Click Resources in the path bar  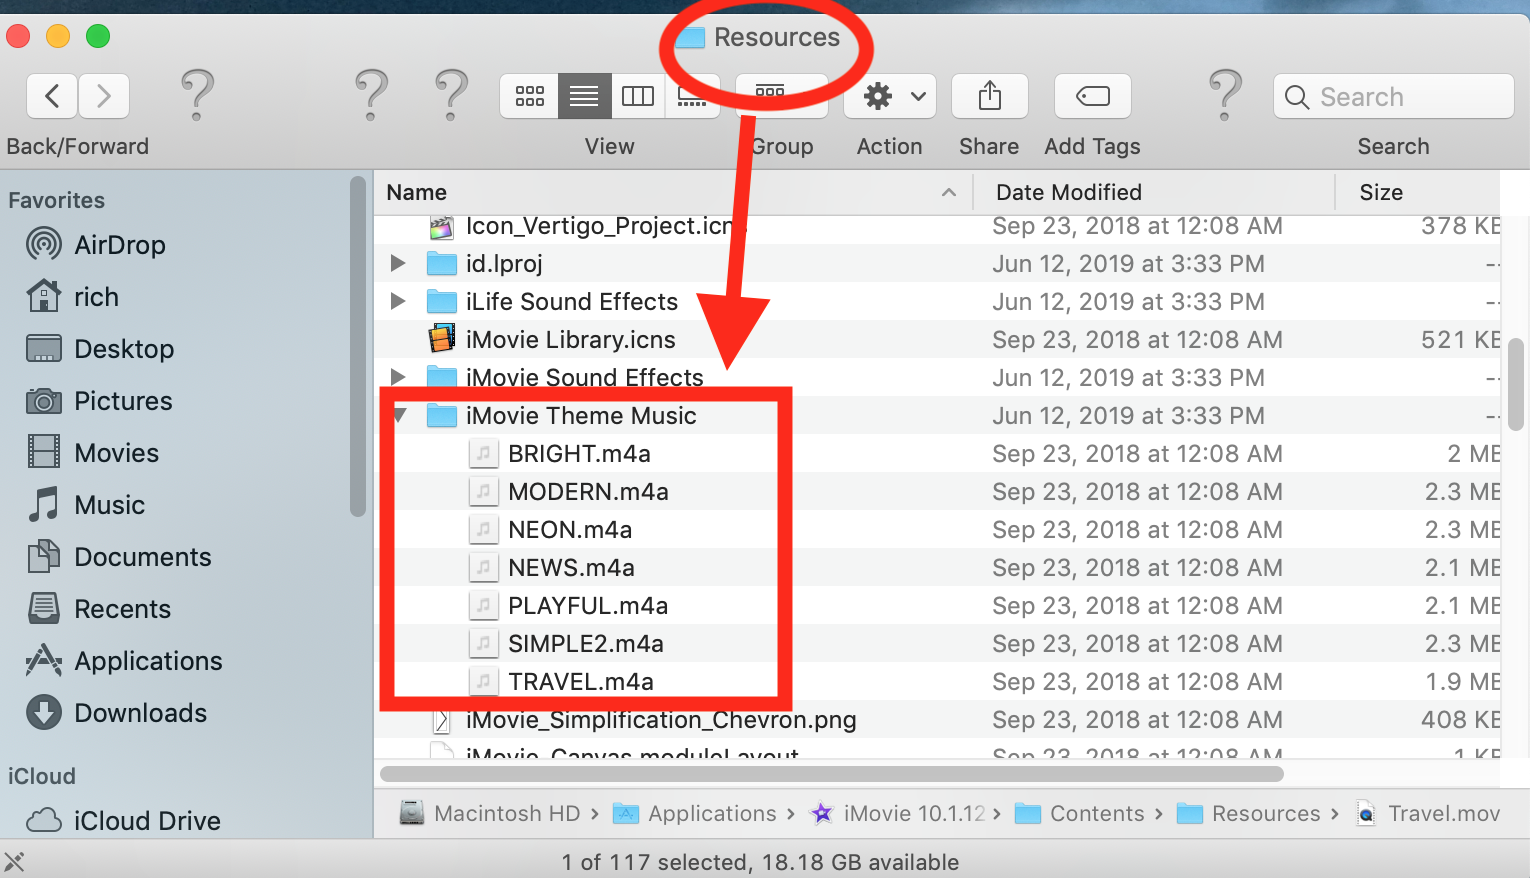[1249, 814]
